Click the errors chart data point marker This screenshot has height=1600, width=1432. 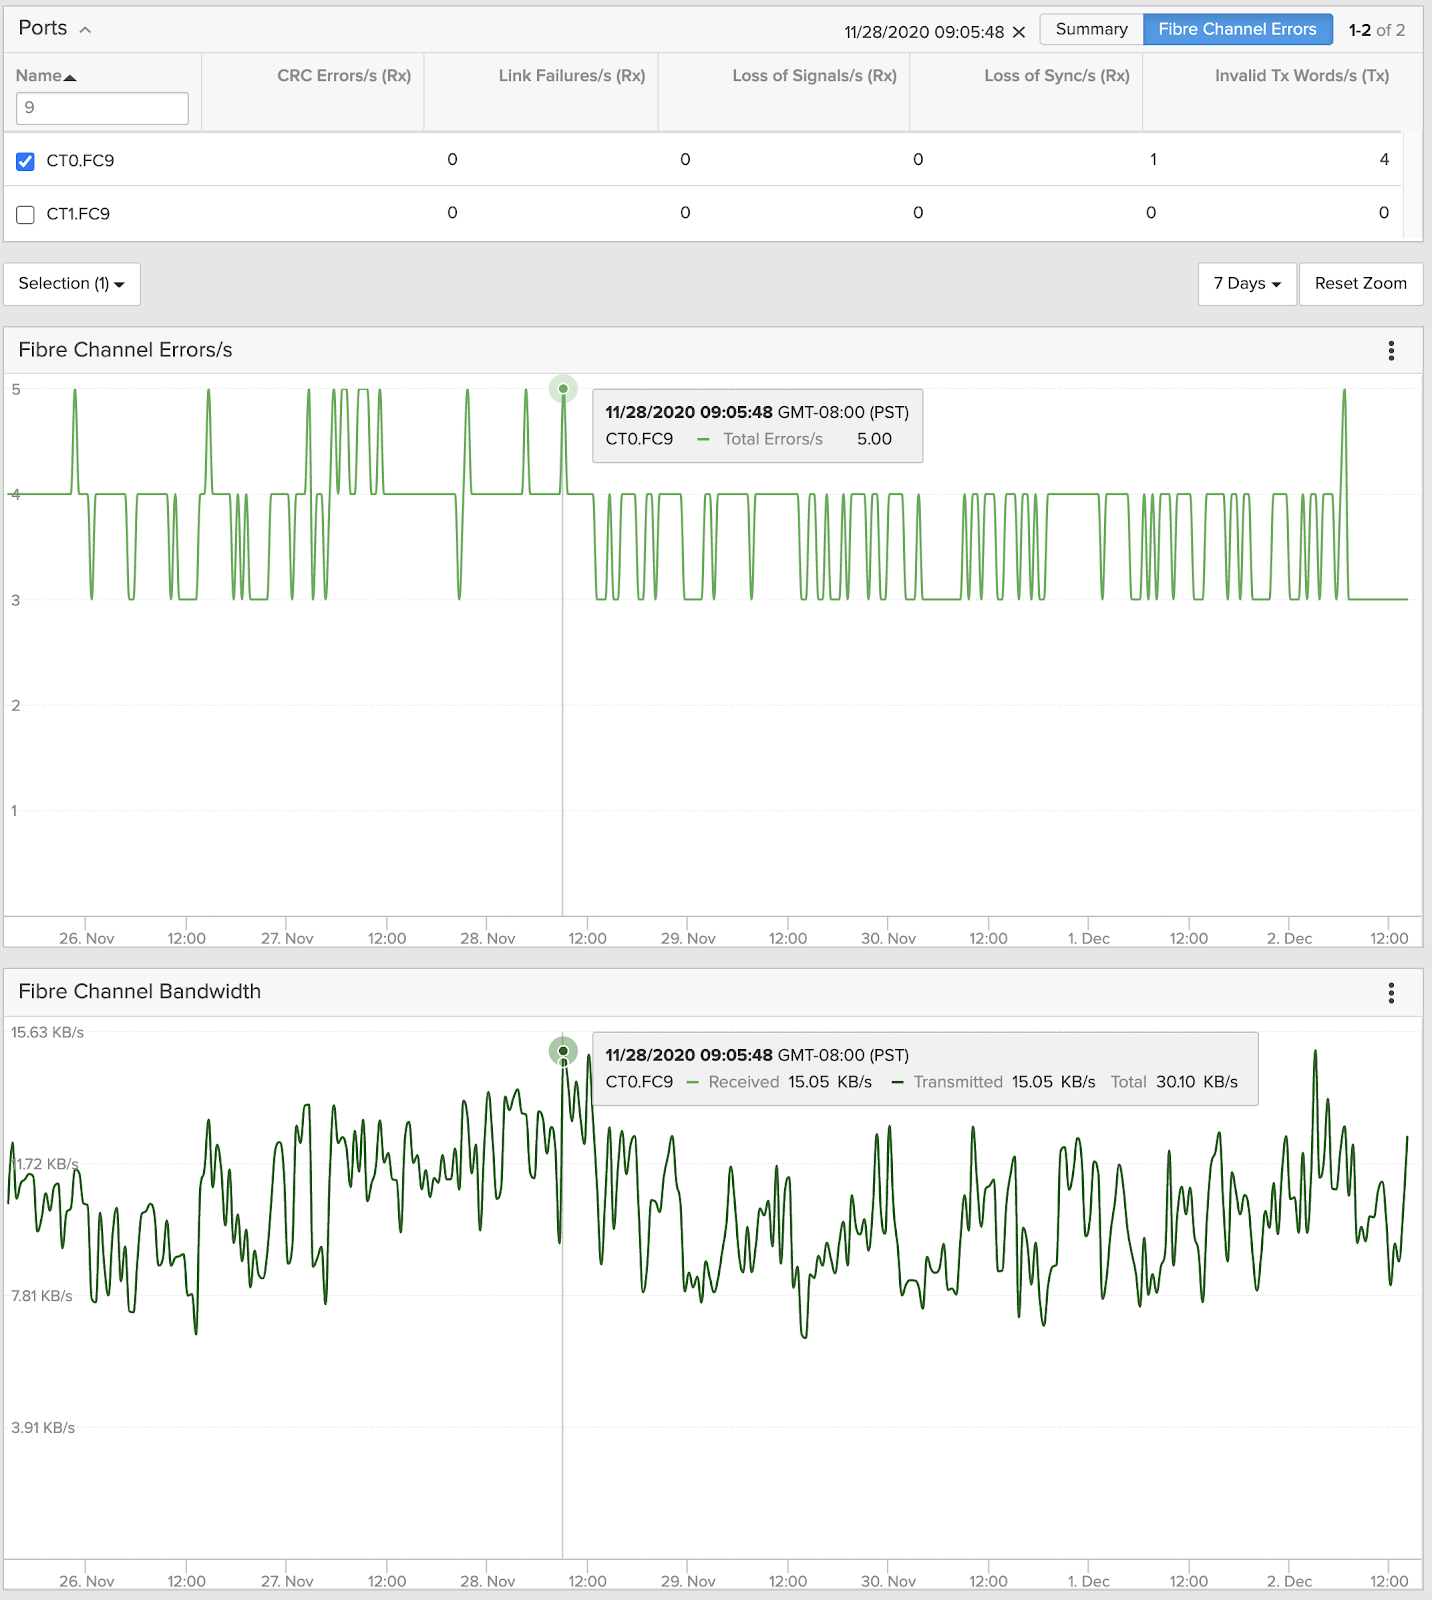(x=563, y=389)
